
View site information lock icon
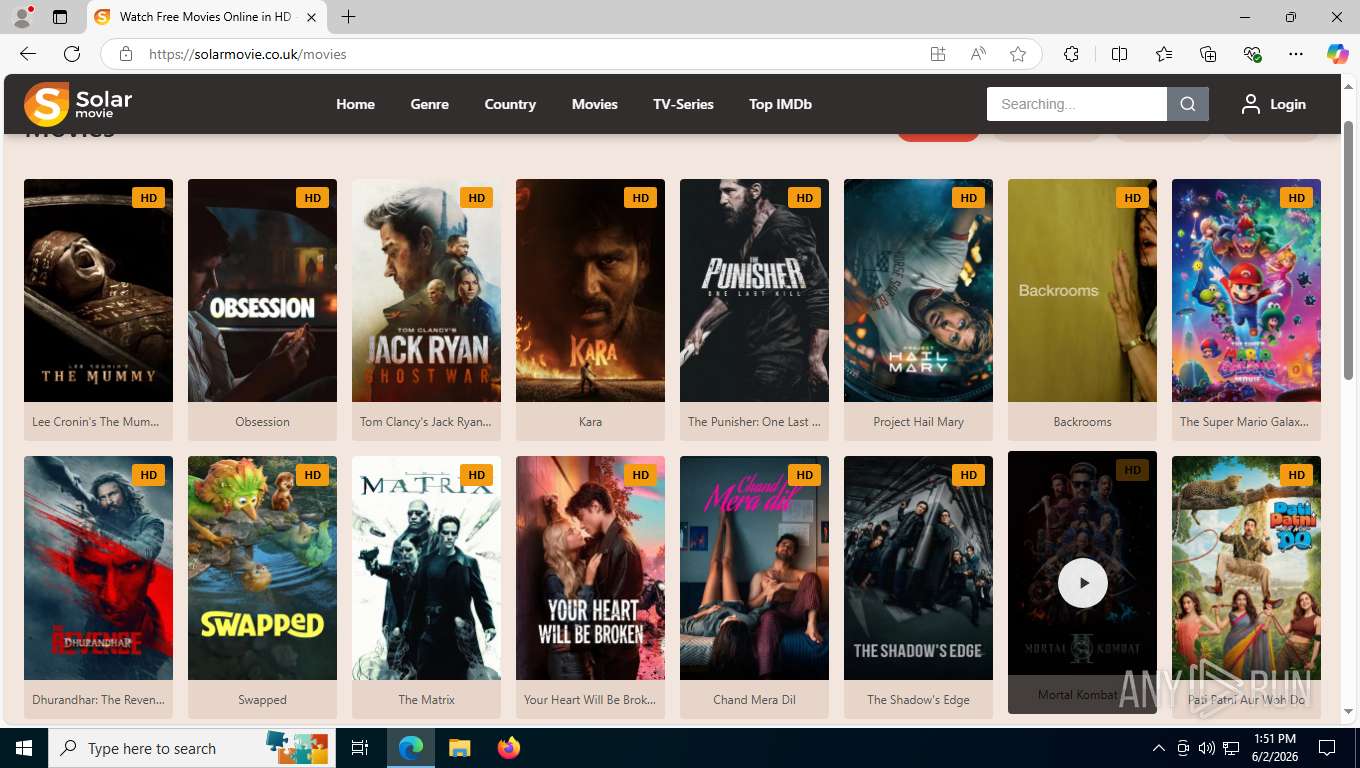(126, 54)
